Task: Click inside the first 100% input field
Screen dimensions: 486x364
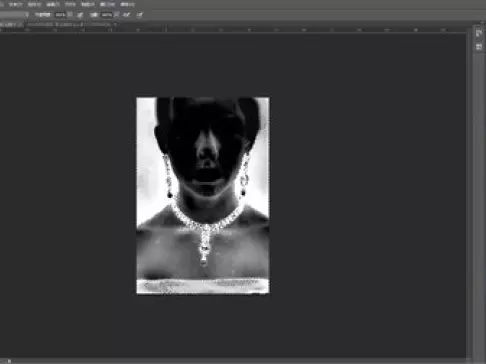Action: click(x=60, y=15)
